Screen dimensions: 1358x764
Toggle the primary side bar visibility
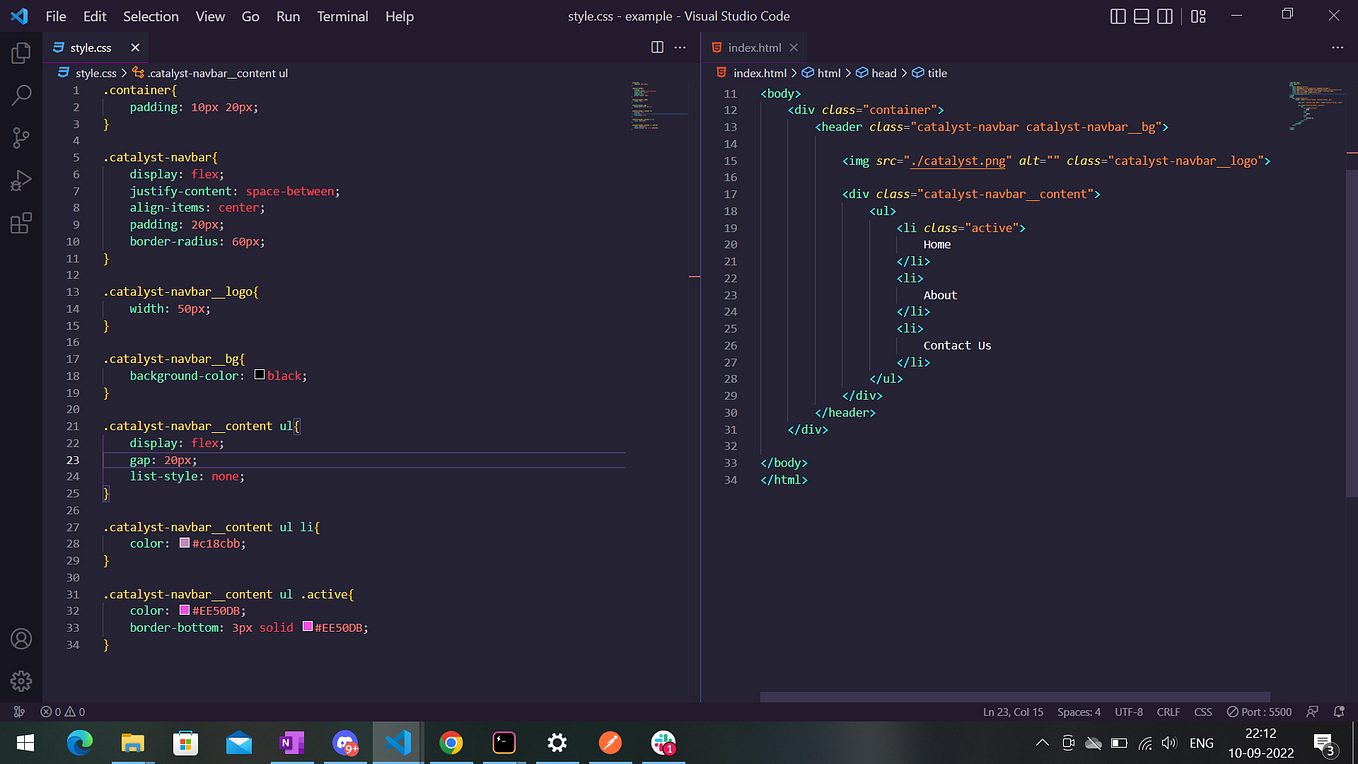(x=1117, y=16)
